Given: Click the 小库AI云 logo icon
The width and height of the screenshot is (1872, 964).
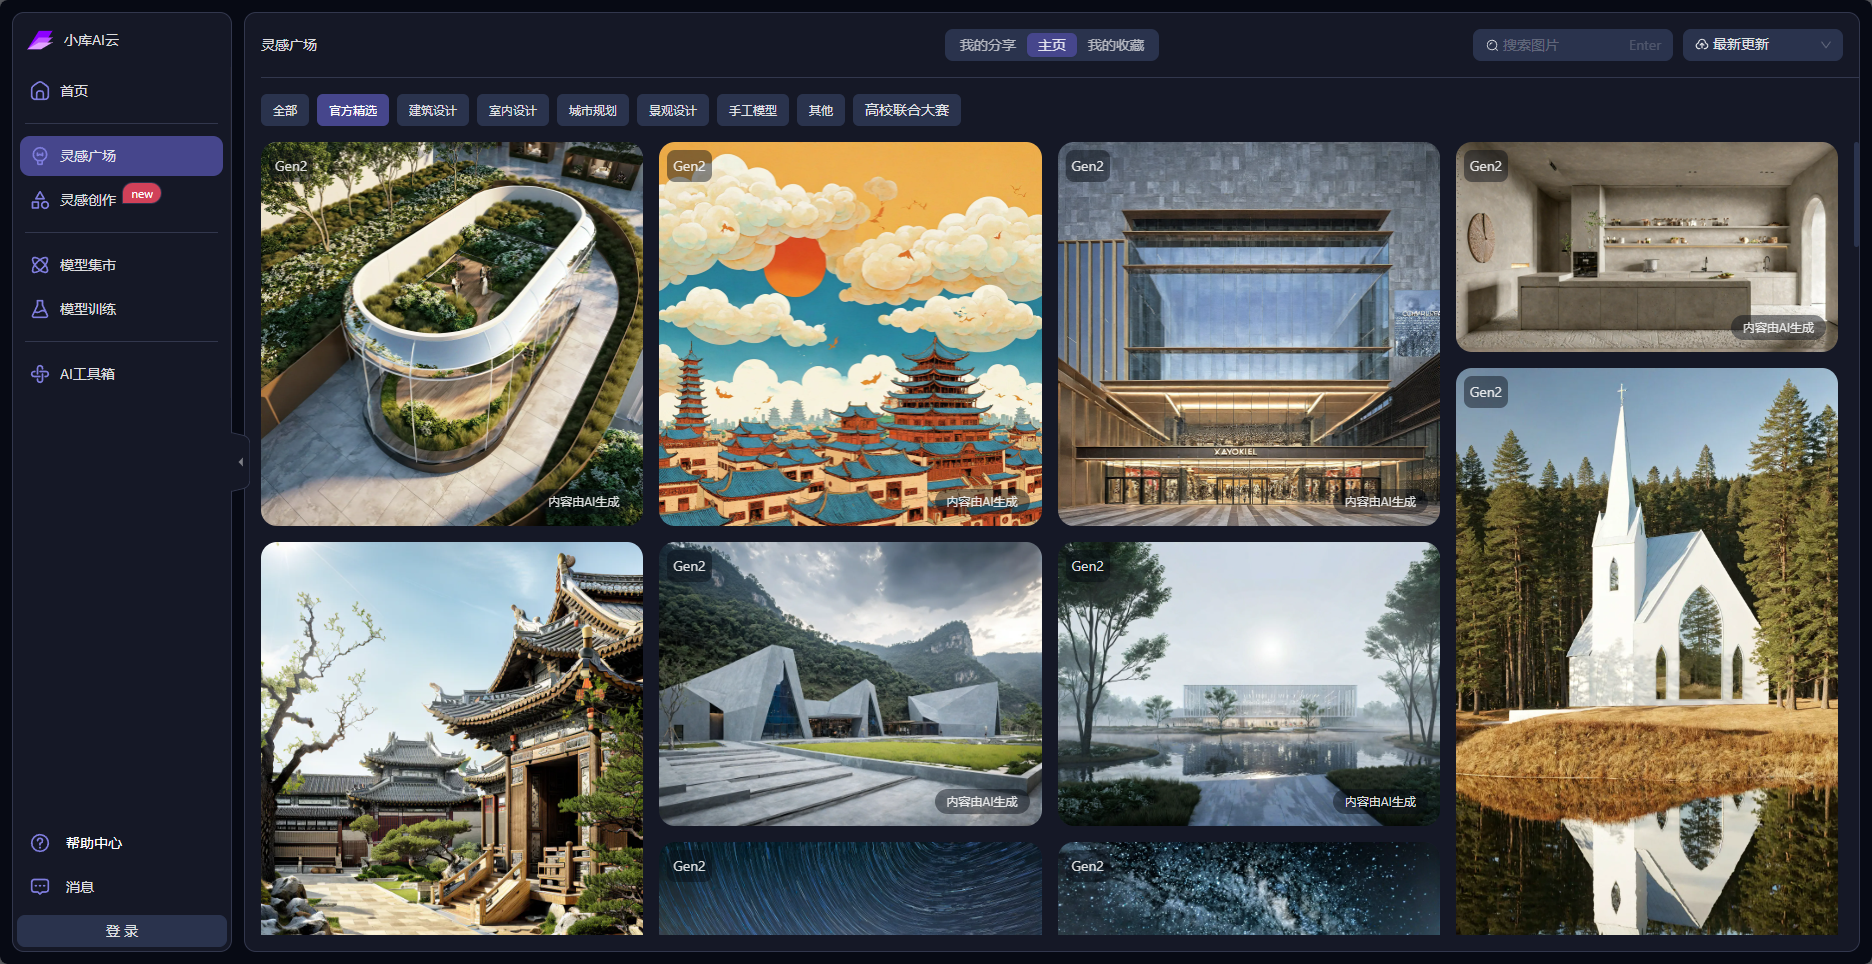Looking at the screenshot, I should (x=40, y=40).
